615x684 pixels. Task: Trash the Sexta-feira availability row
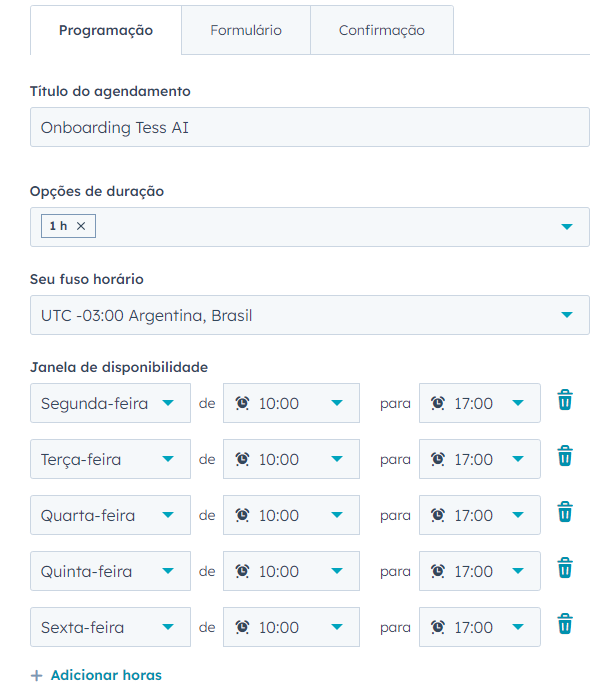click(565, 625)
